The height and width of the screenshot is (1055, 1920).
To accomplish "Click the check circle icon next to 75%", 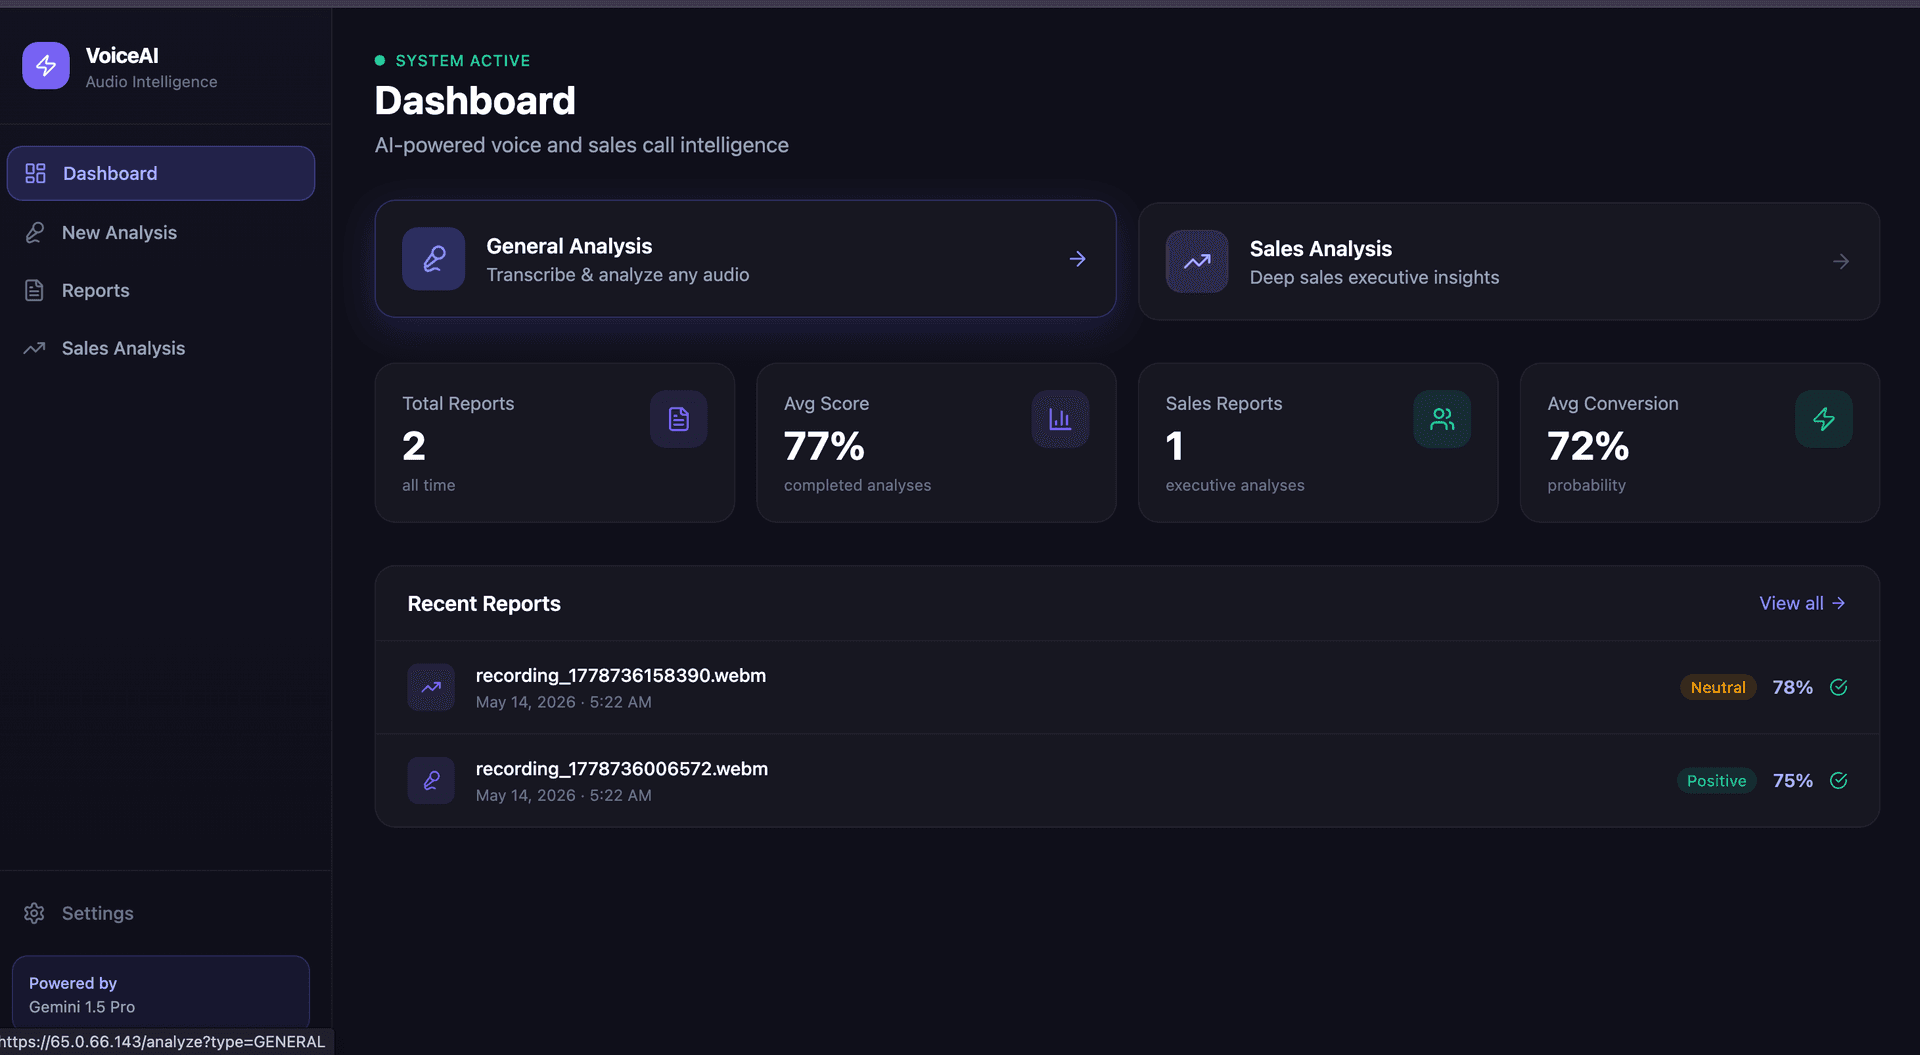I will point(1838,780).
